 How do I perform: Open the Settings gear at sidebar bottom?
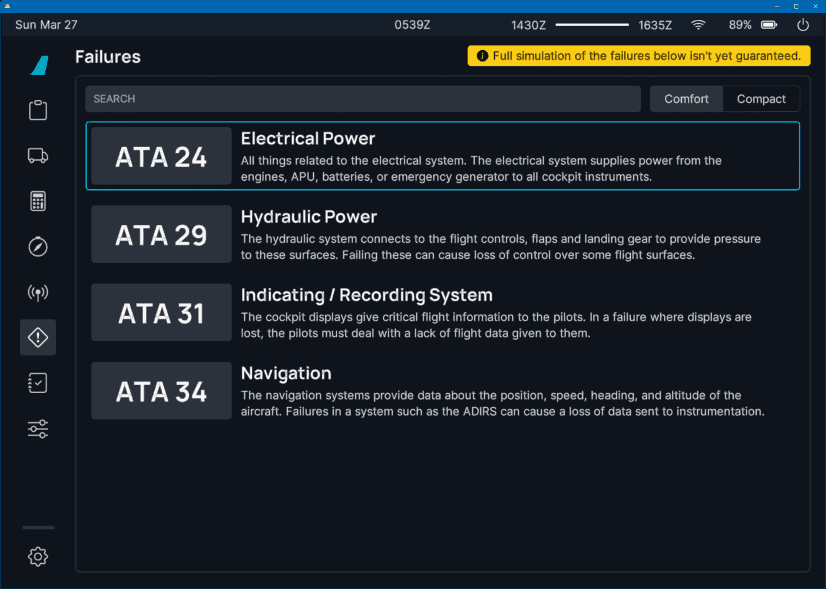38,557
